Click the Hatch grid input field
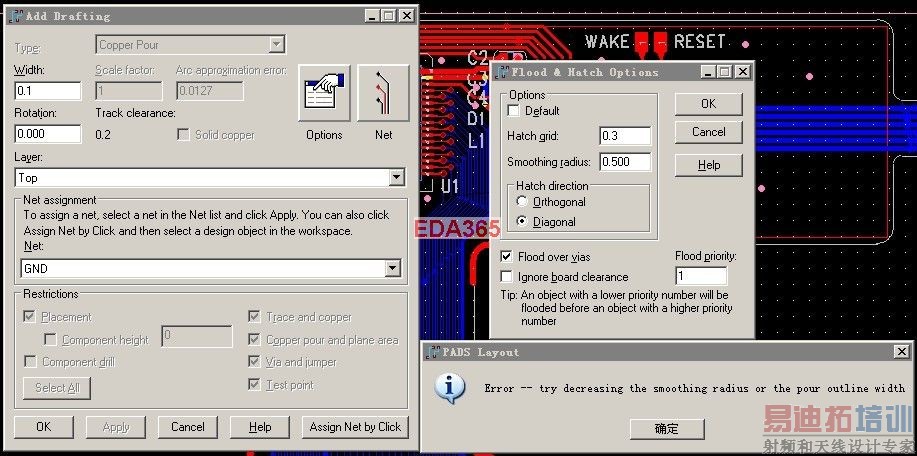 (x=625, y=136)
